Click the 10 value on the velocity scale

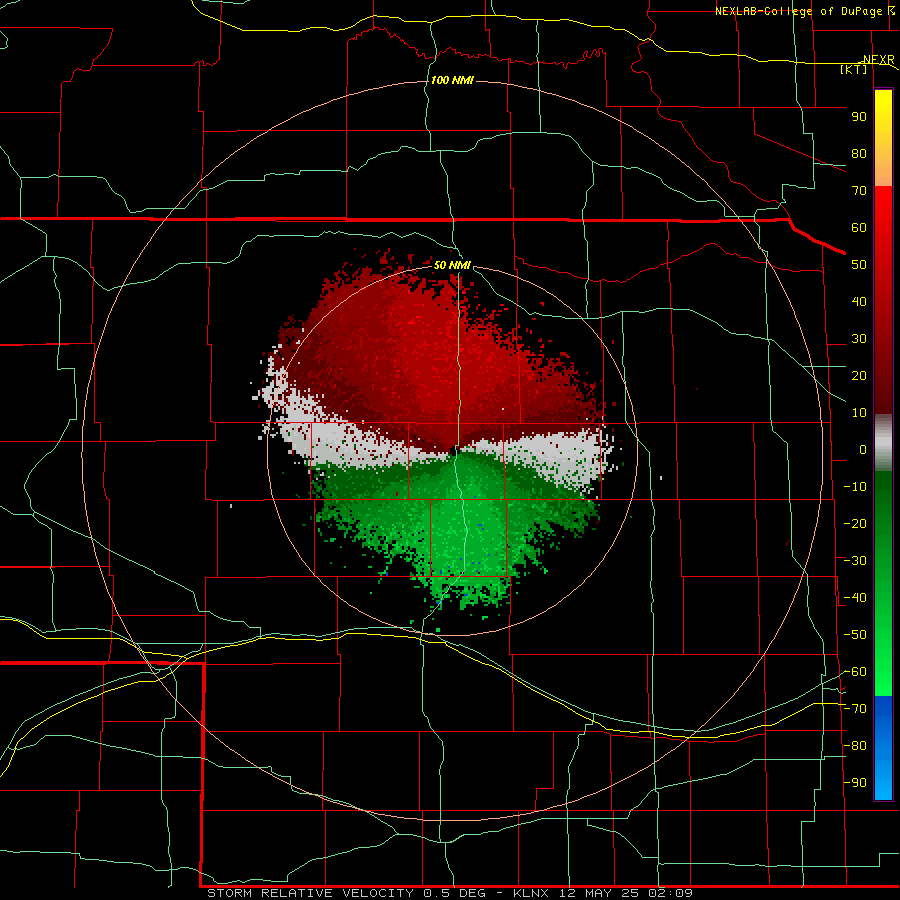tap(859, 413)
